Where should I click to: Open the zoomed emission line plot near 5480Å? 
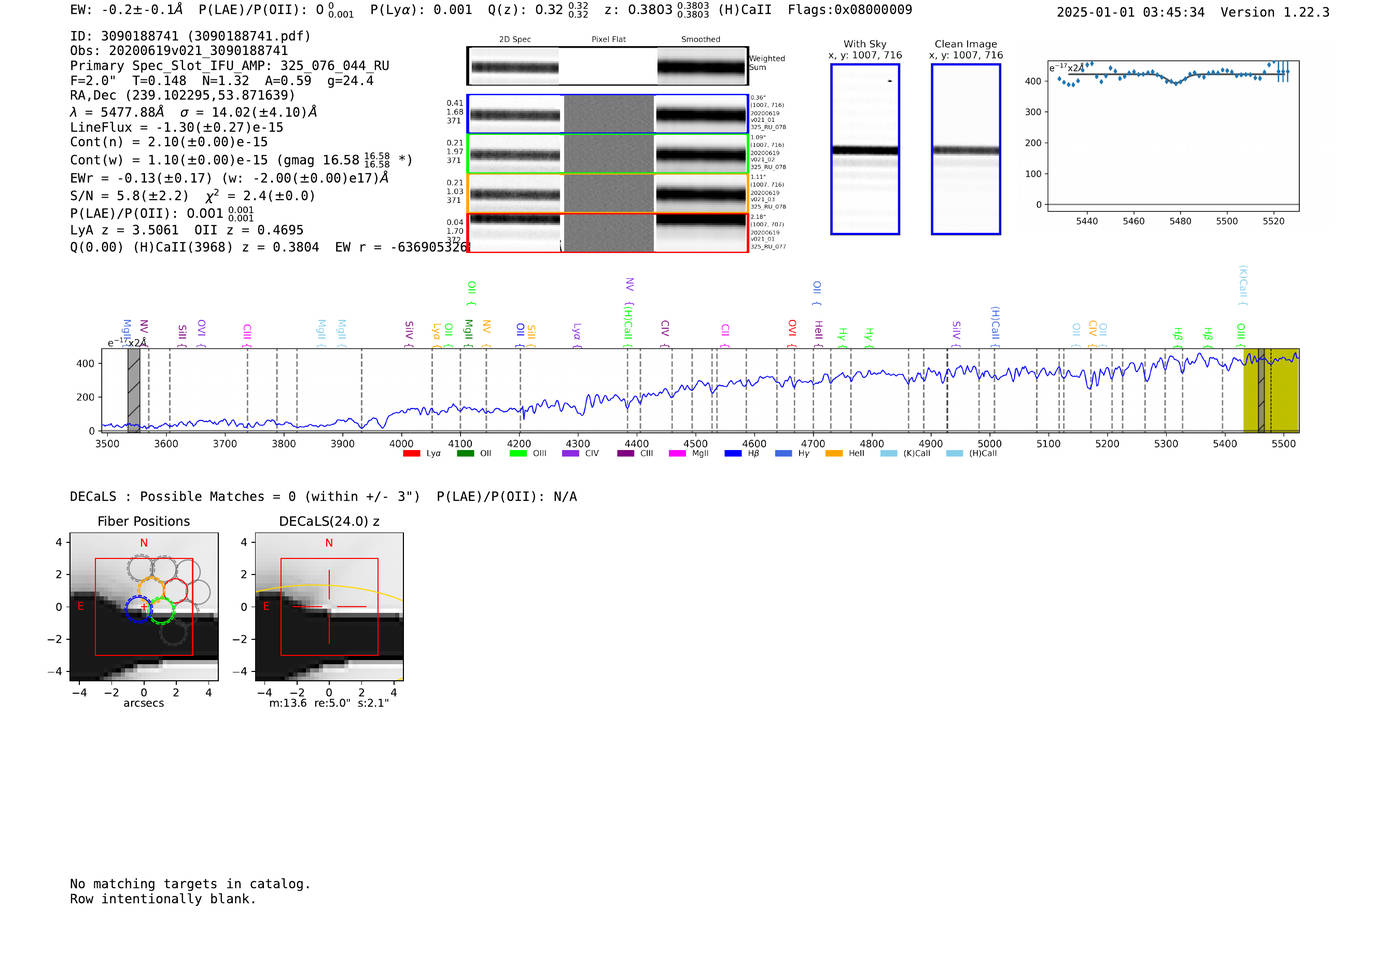(1172, 135)
